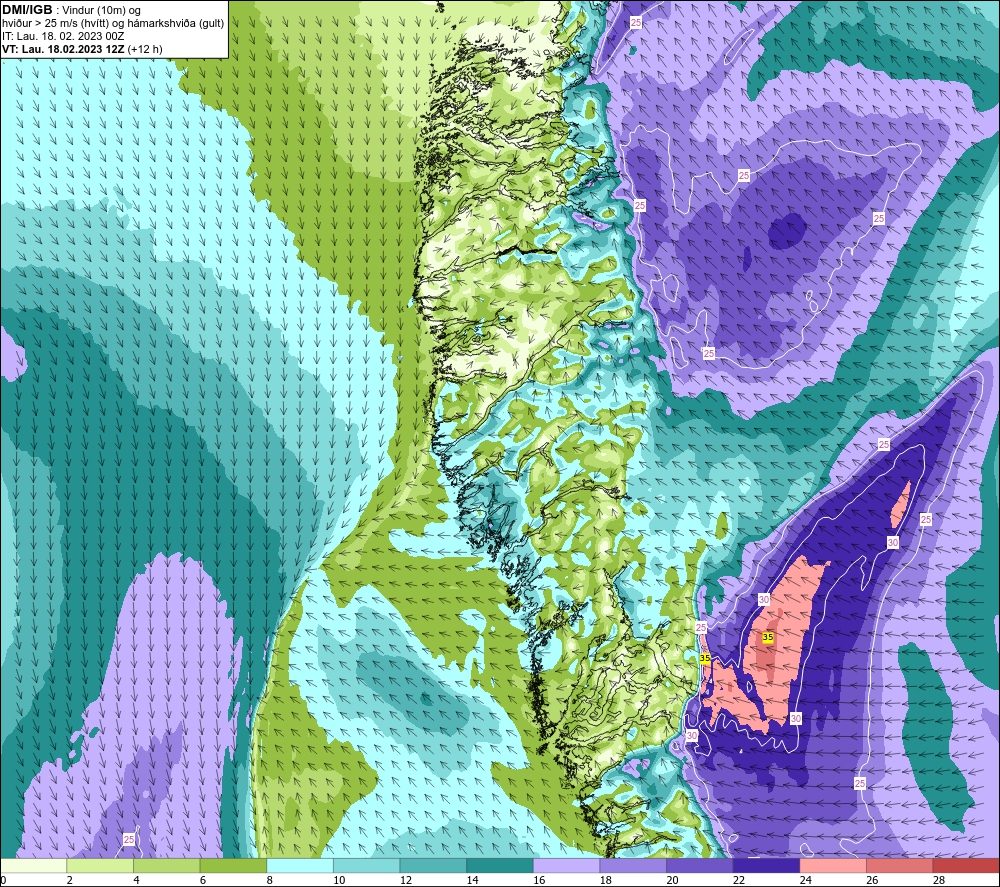Click the '(+12 h)' forecast offset text
The width and height of the screenshot is (1000, 887).
[145, 49]
